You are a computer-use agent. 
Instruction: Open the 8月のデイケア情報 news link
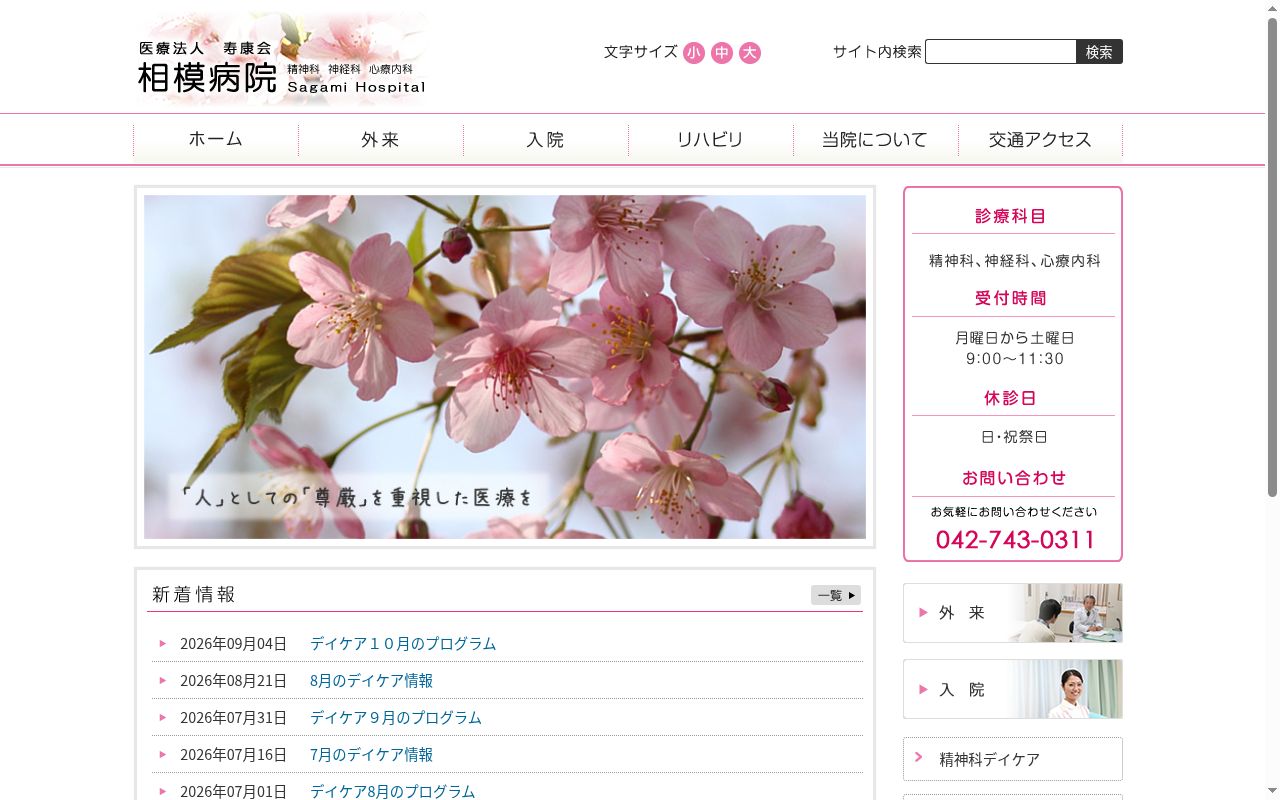tap(371, 680)
